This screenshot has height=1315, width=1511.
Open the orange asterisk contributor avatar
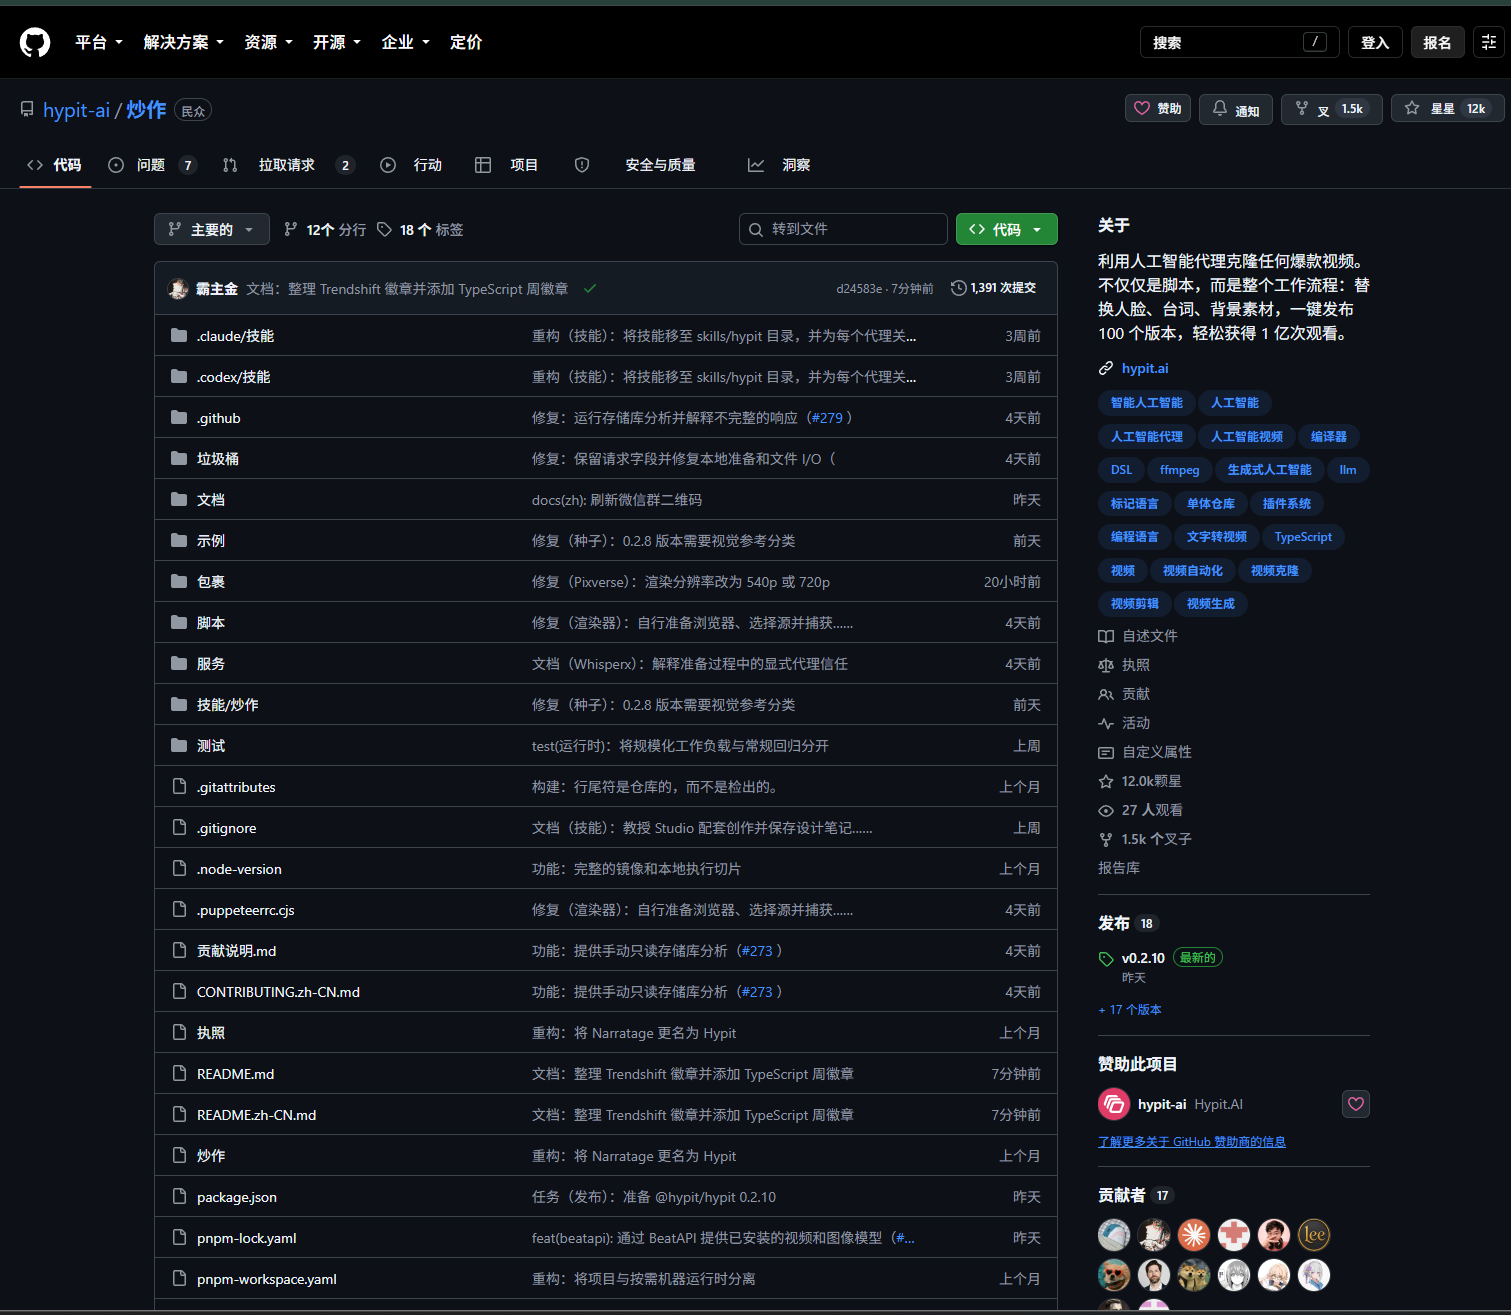tap(1194, 1235)
